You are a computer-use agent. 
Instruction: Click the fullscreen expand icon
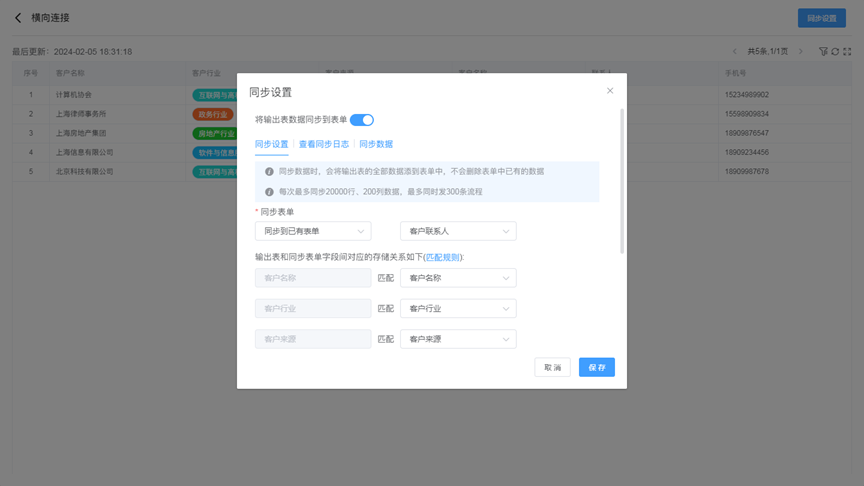tap(847, 51)
